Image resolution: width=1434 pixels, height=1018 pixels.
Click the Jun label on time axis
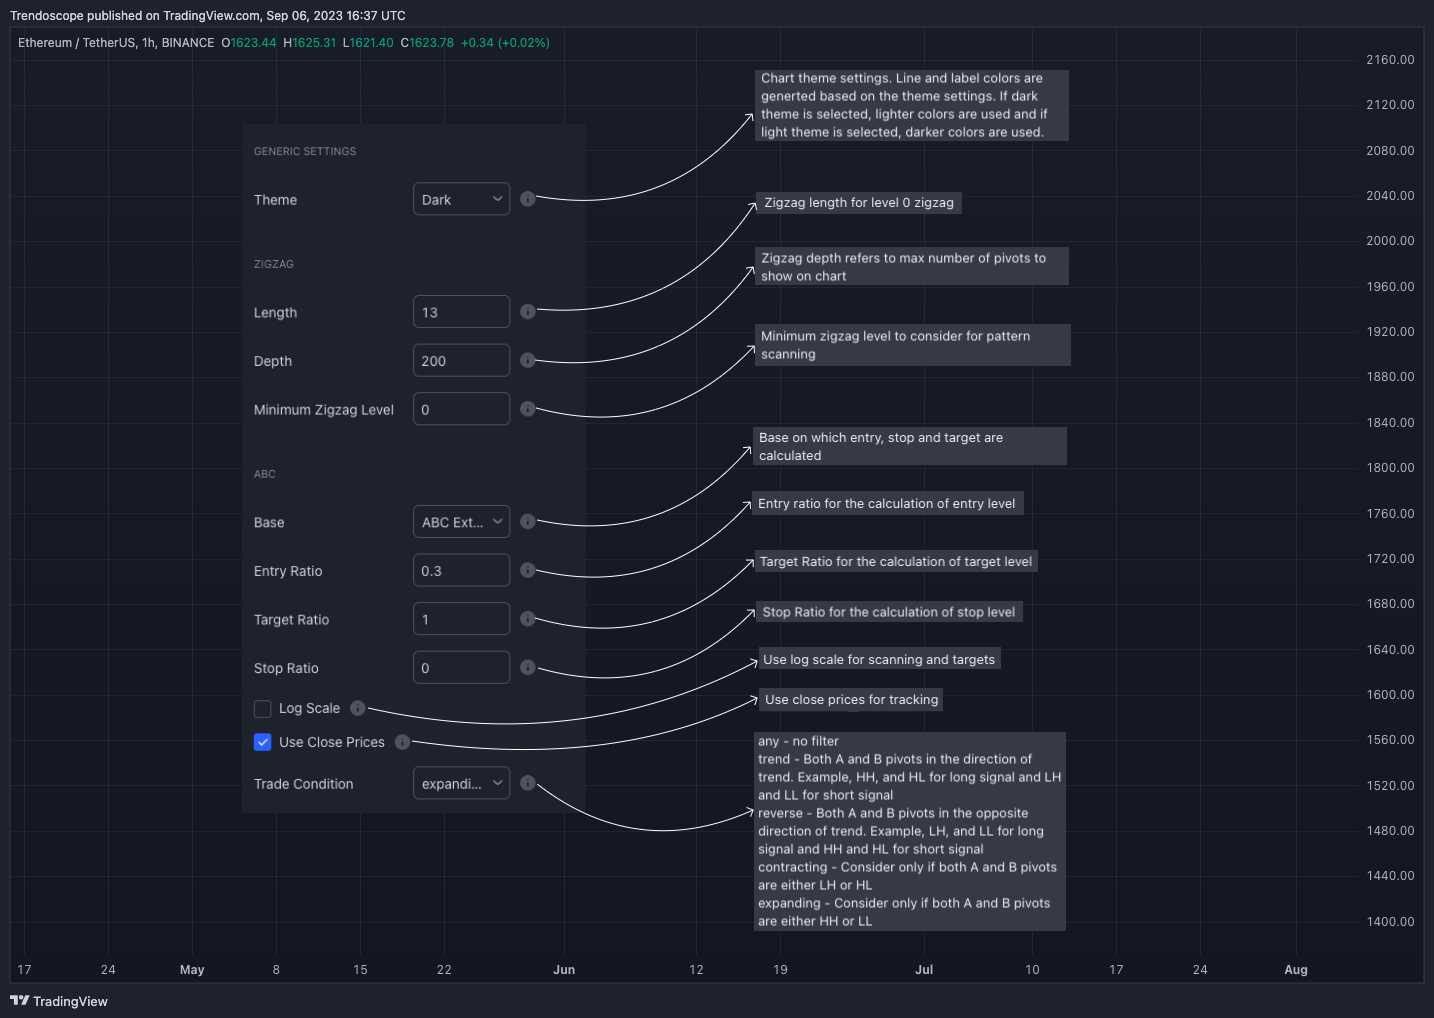(564, 970)
